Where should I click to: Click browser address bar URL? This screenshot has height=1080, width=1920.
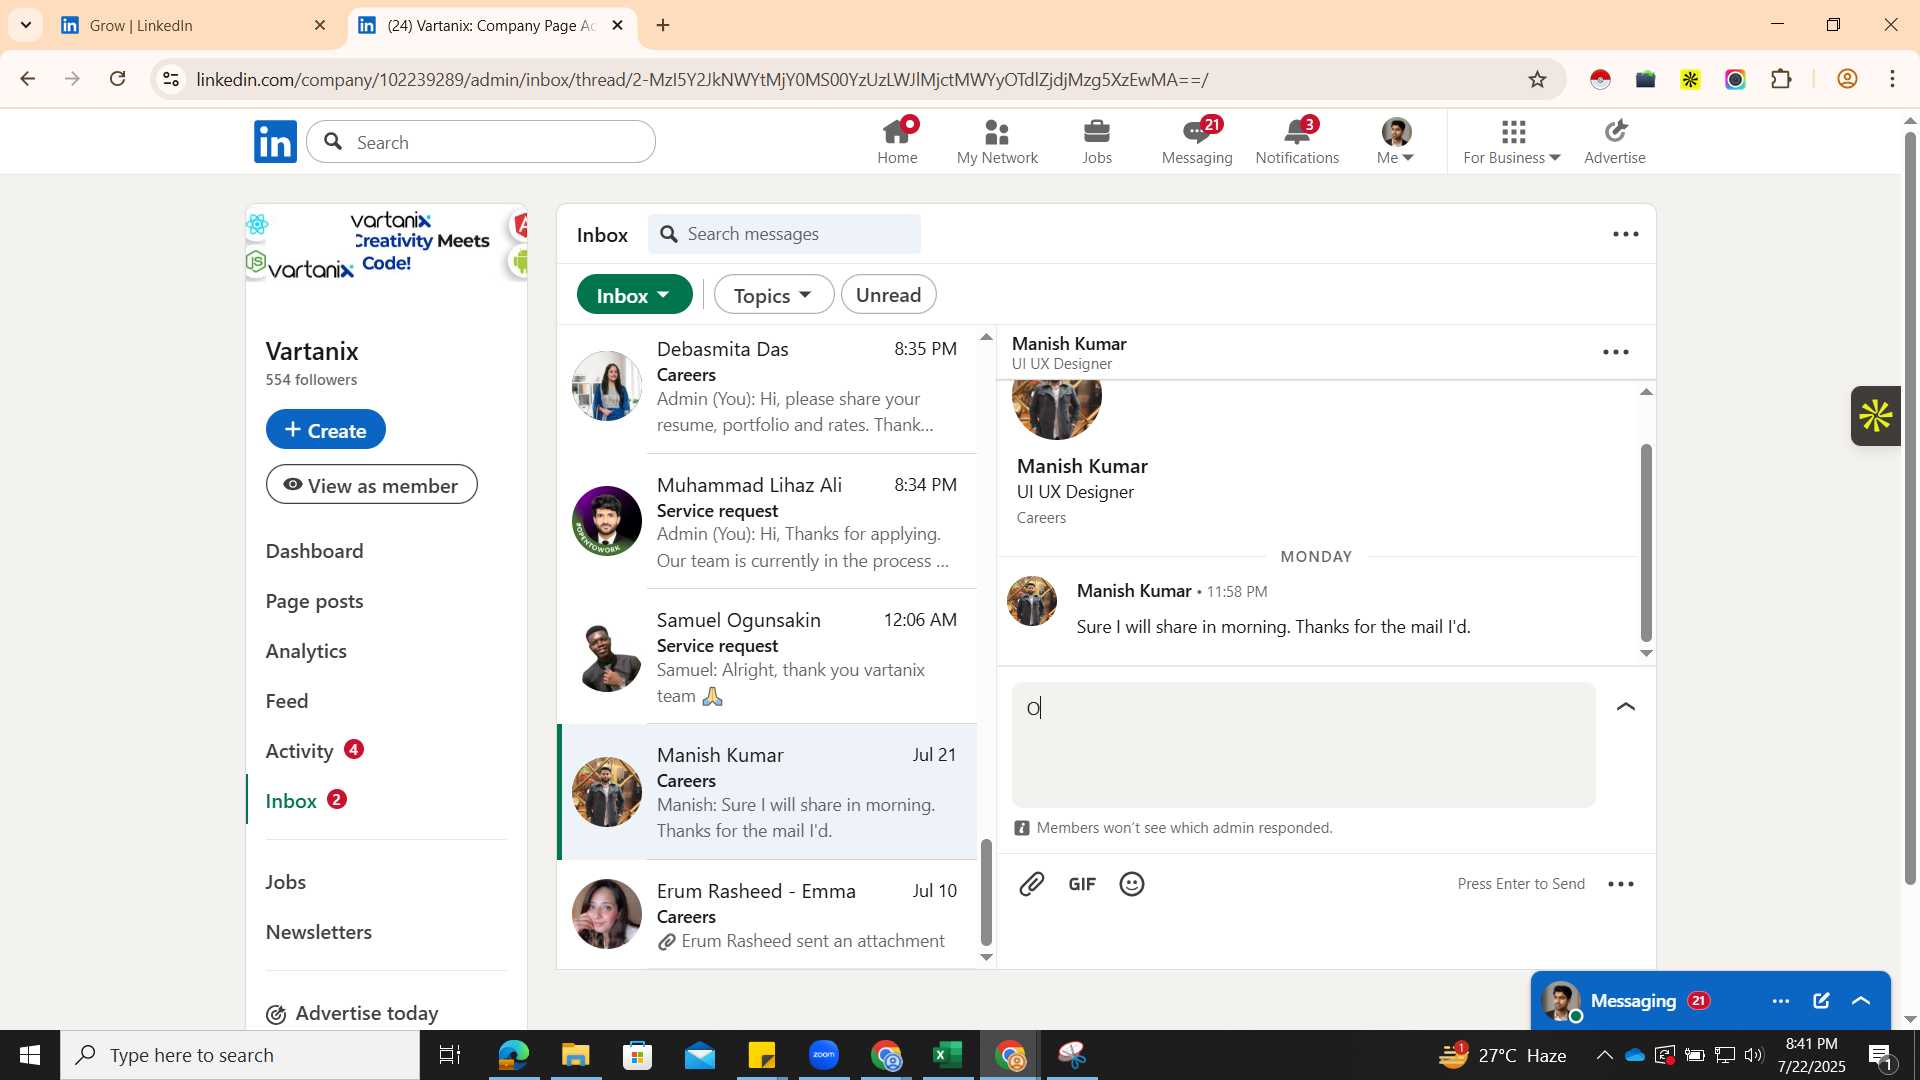pyautogui.click(x=702, y=79)
